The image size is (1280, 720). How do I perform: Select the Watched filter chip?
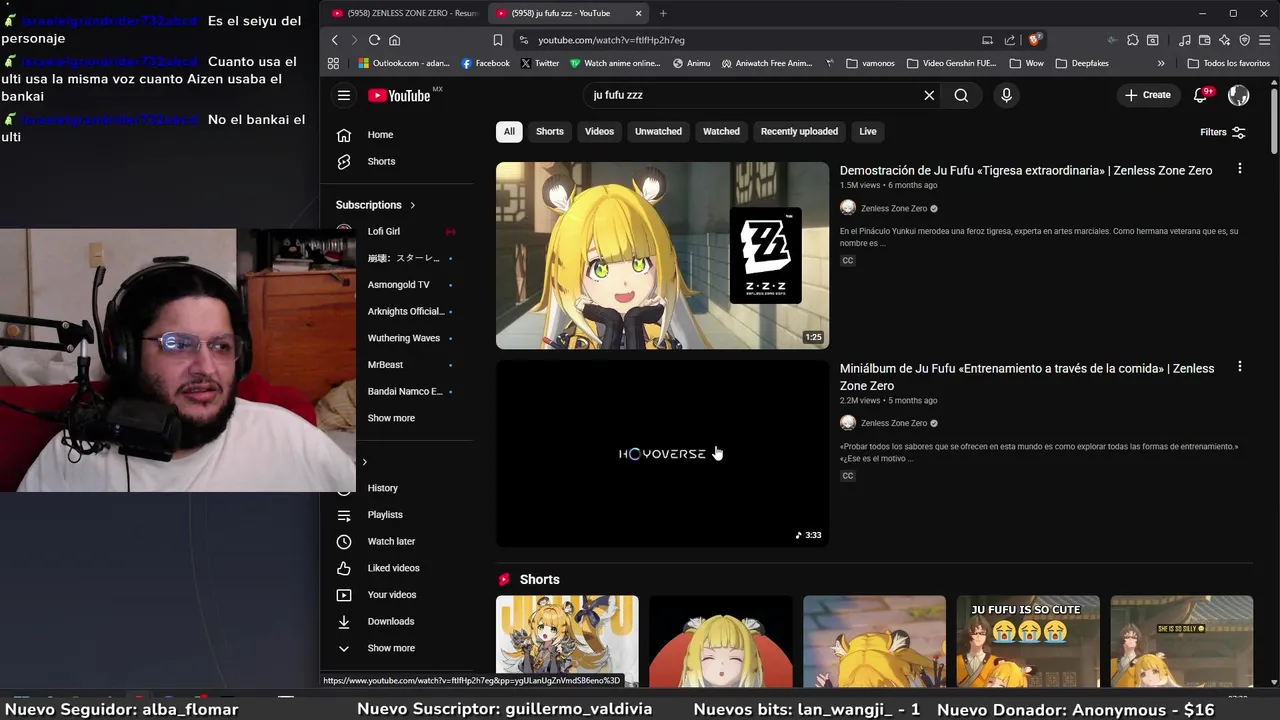pos(721,131)
